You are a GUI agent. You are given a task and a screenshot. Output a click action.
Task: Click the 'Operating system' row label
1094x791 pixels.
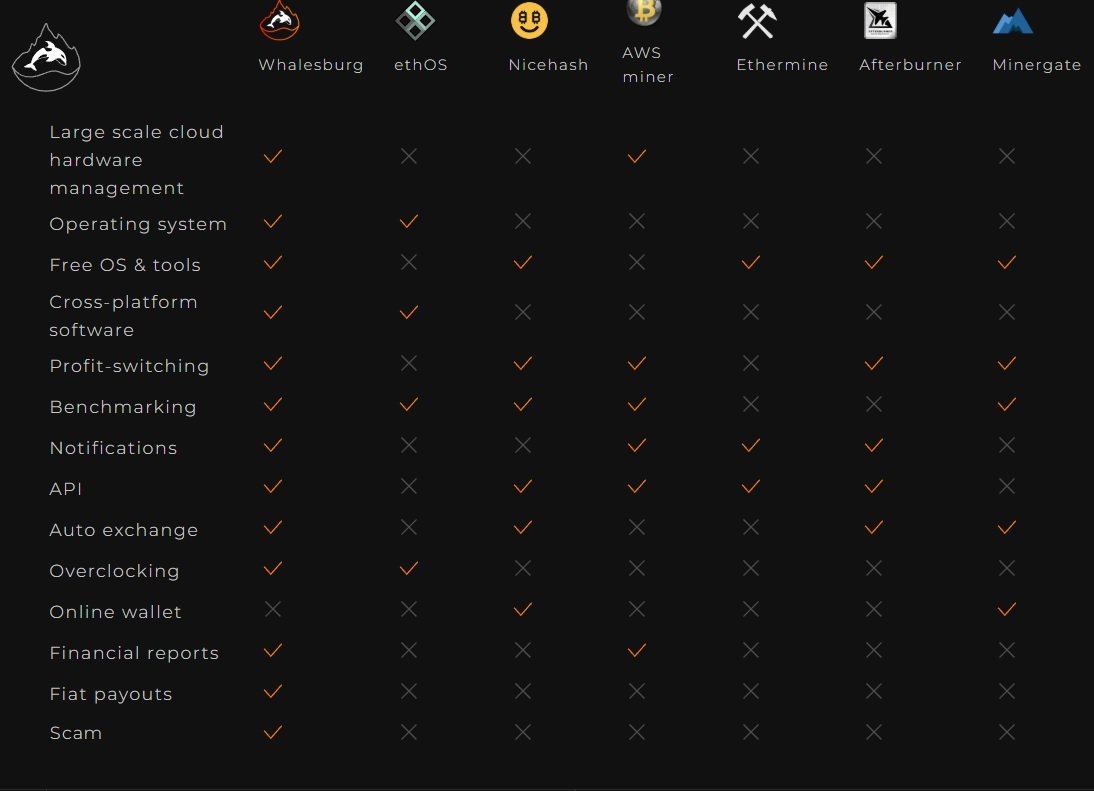coord(138,225)
